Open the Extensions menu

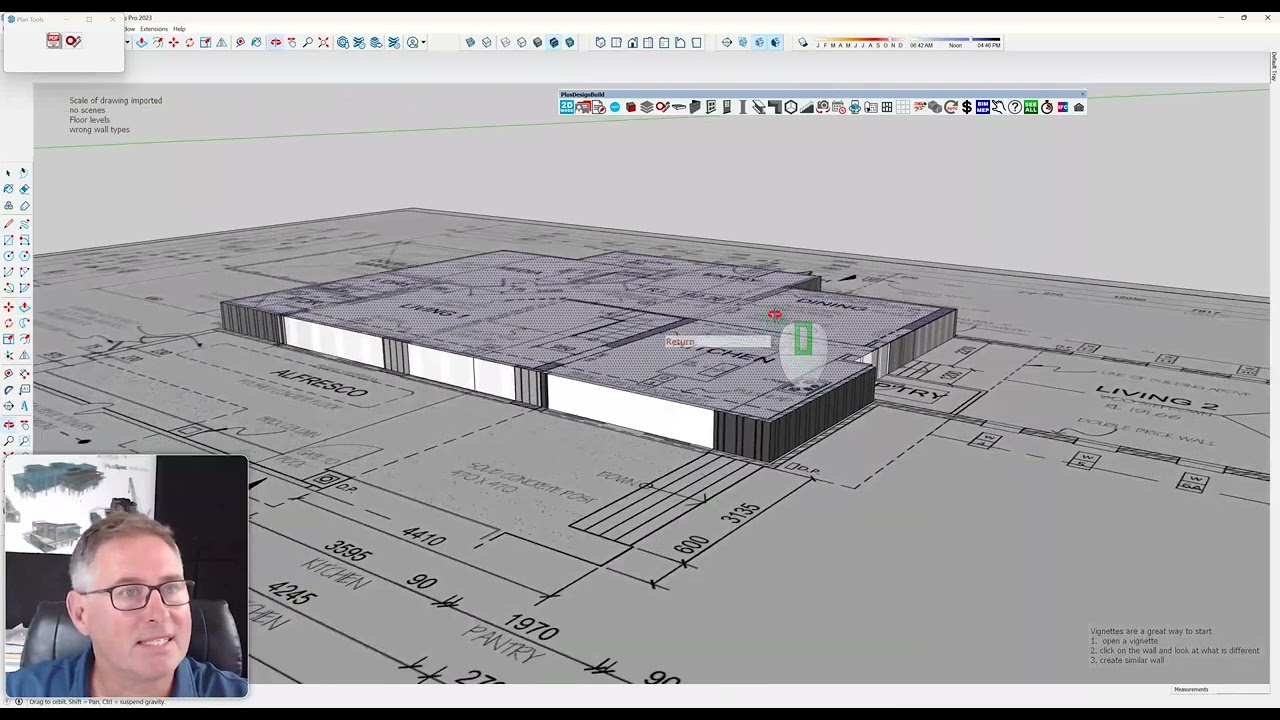pyautogui.click(x=153, y=29)
